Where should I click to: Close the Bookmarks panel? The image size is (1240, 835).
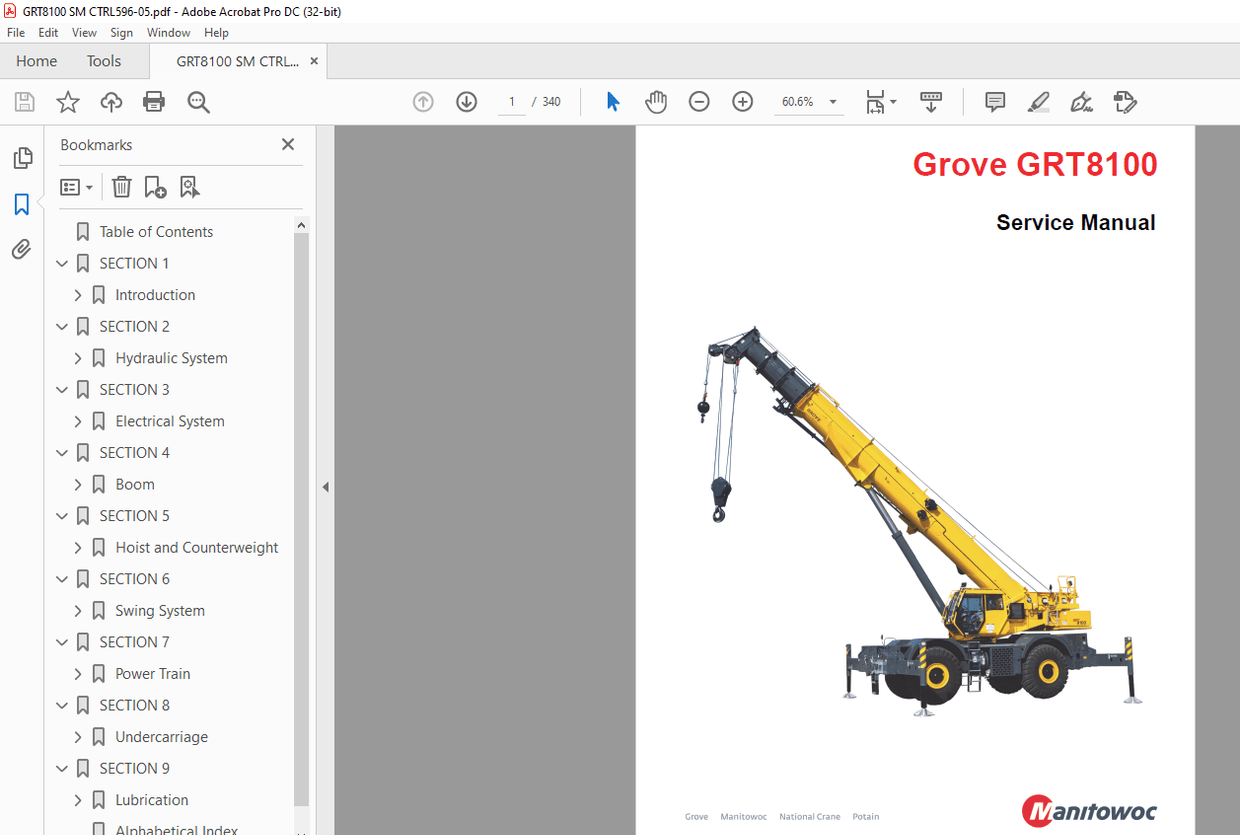click(288, 145)
